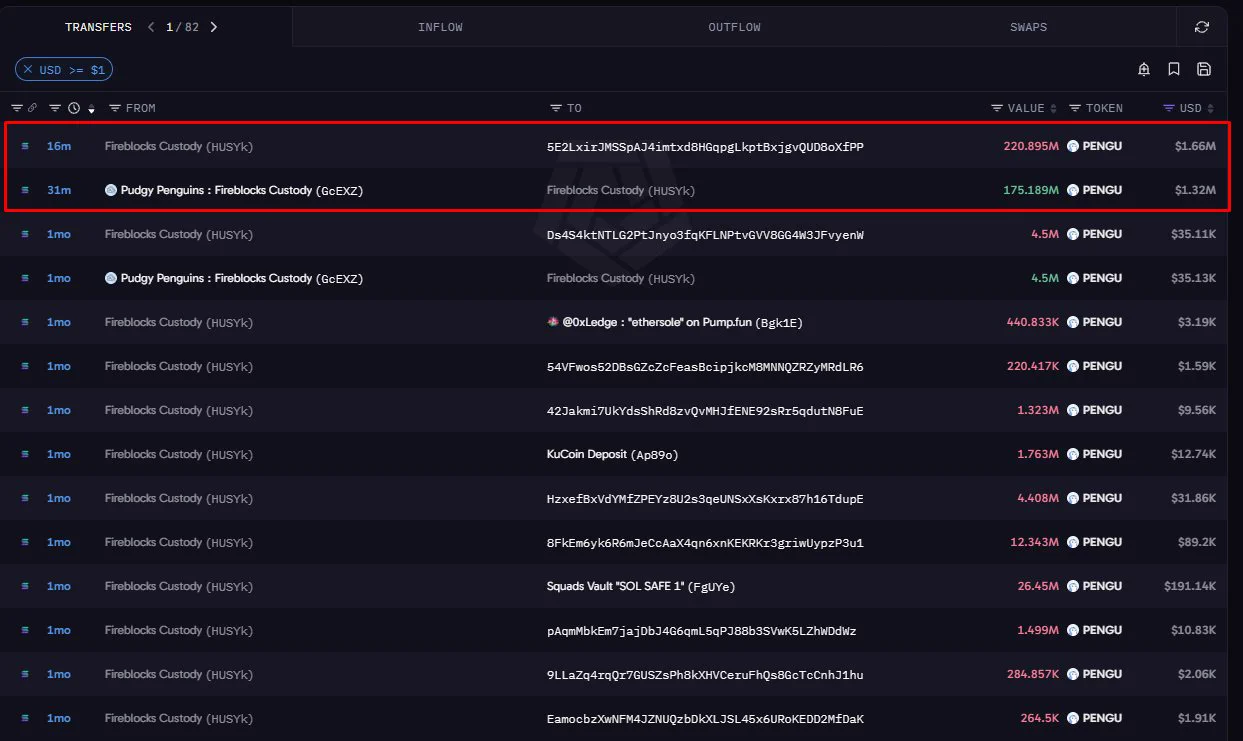Click the Solana chain icon in the 16m row
This screenshot has width=1243, height=741.
[25, 146]
